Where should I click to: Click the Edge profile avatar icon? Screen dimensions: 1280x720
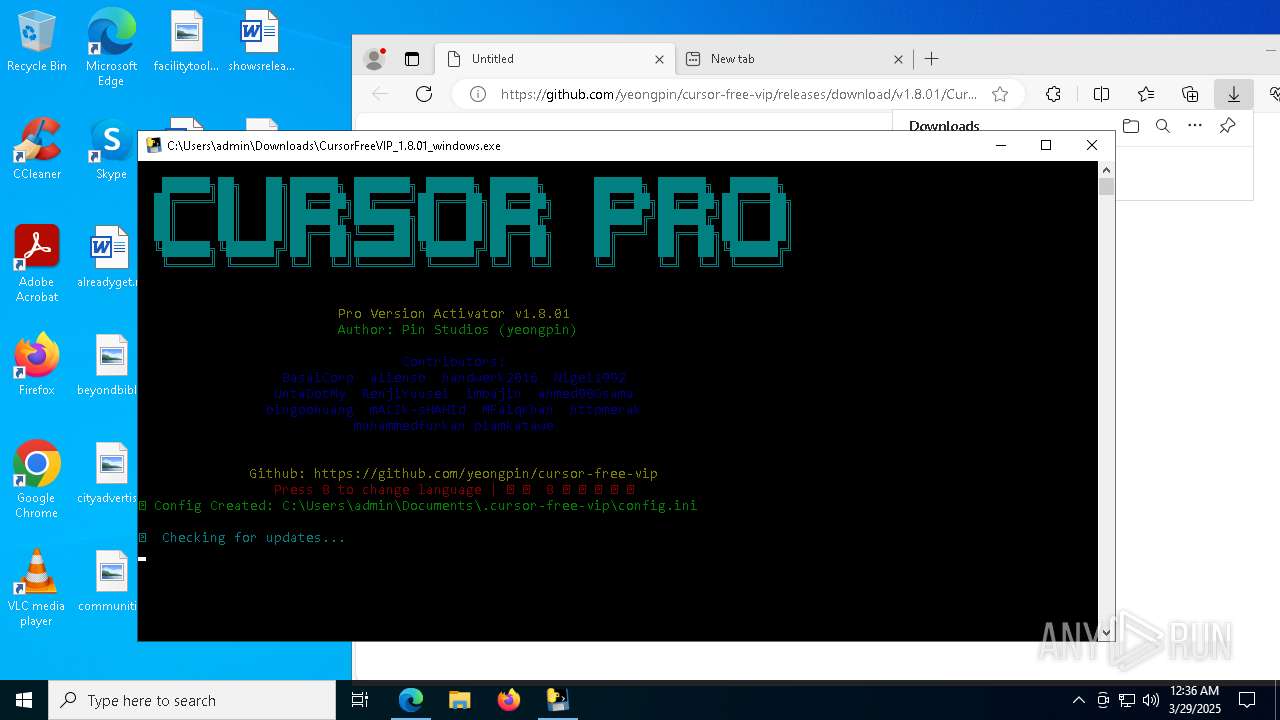[375, 59]
